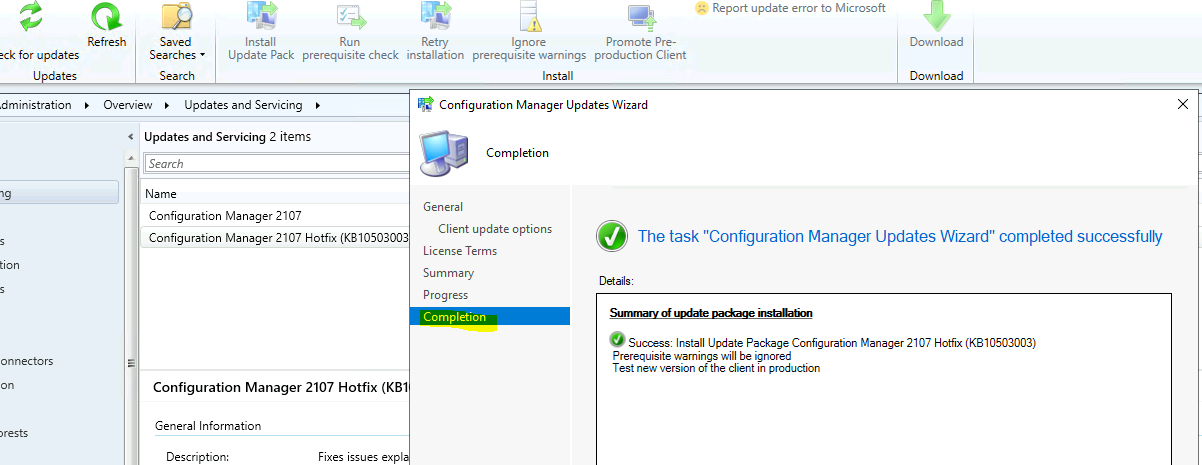Select the Configuration Manager 2107 row
Image resolution: width=1202 pixels, height=465 pixels.
click(x=275, y=215)
